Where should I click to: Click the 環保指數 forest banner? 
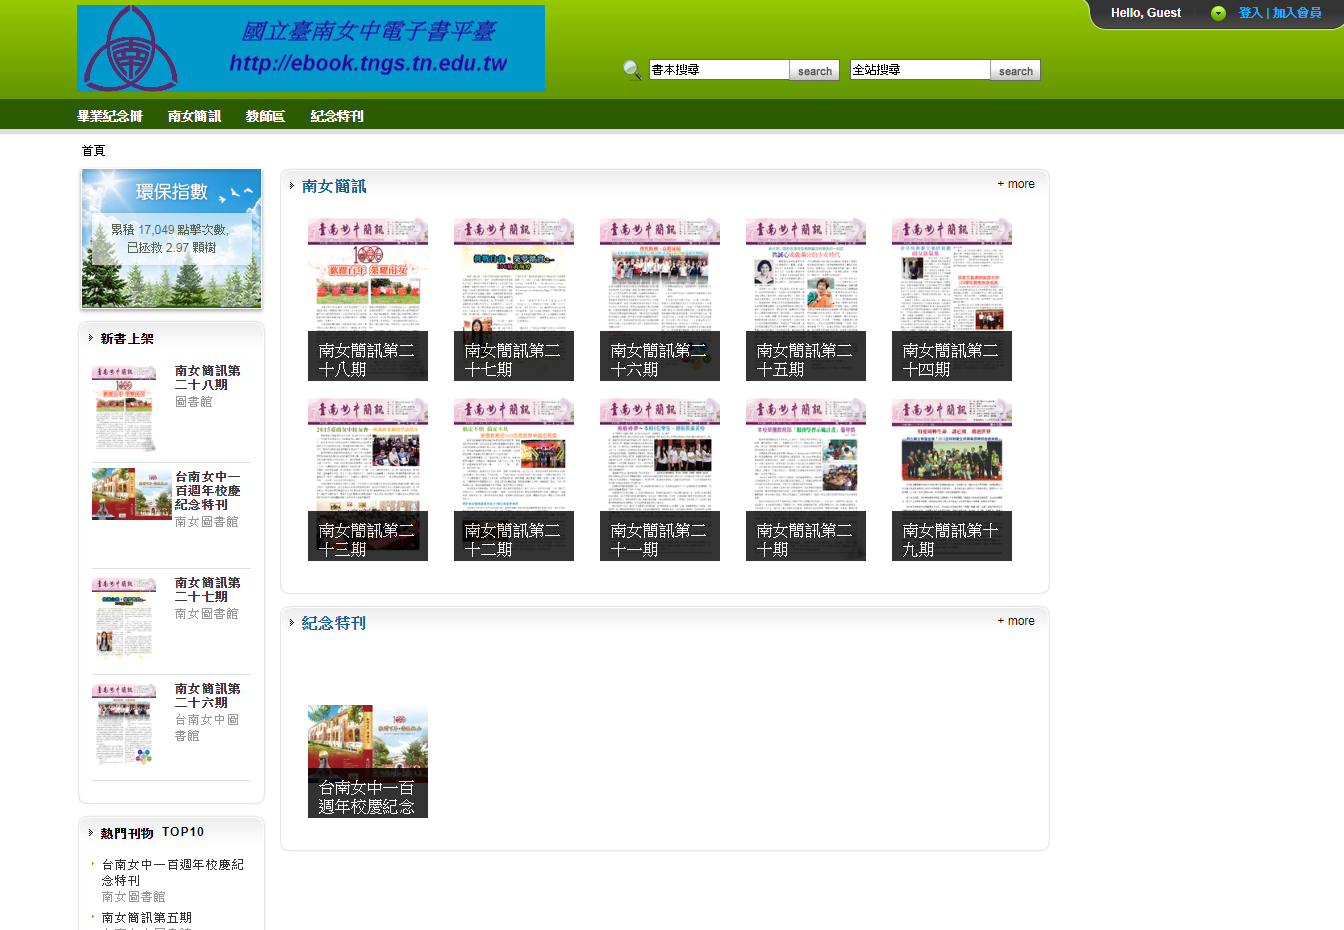point(172,238)
